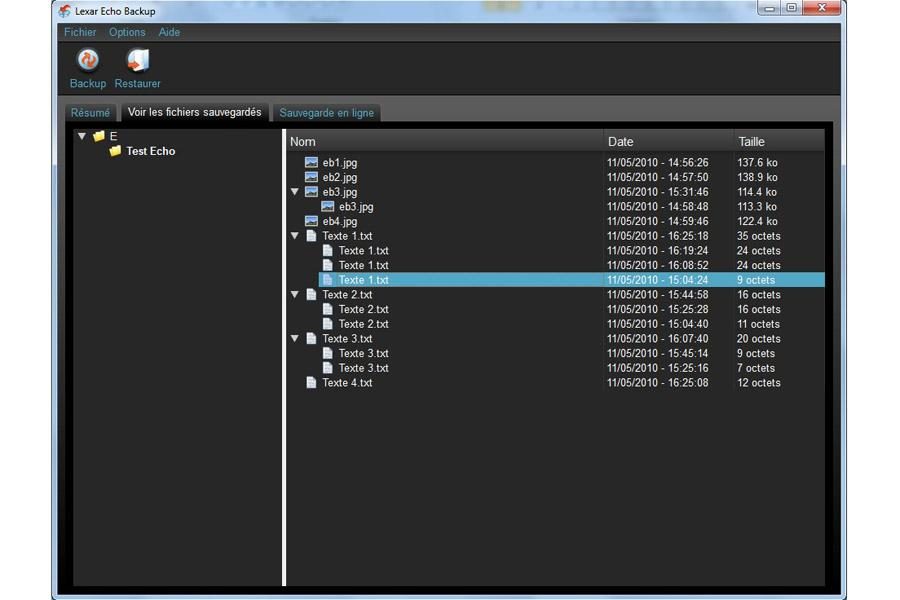Click icon of Texte 3.txt dated 15:45:14

[328, 353]
